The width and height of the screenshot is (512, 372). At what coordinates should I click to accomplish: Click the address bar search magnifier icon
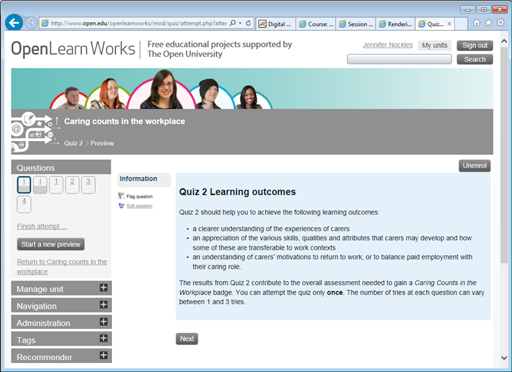click(233, 23)
